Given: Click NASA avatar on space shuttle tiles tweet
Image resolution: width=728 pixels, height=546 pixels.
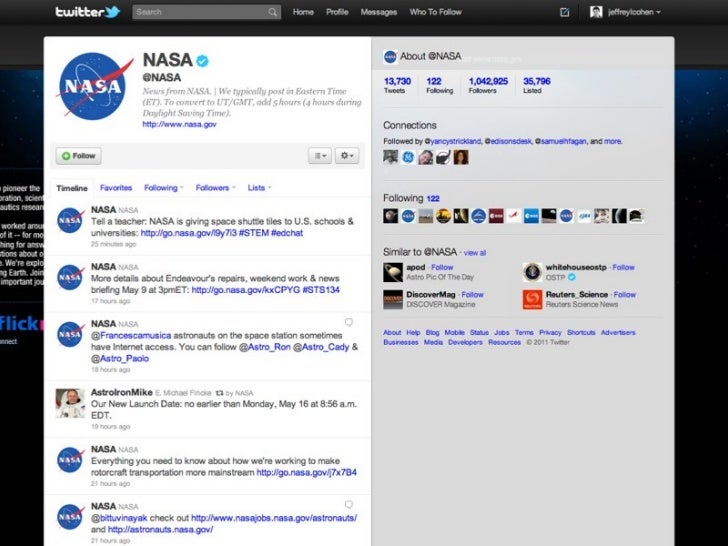Looking at the screenshot, I should (x=70, y=221).
